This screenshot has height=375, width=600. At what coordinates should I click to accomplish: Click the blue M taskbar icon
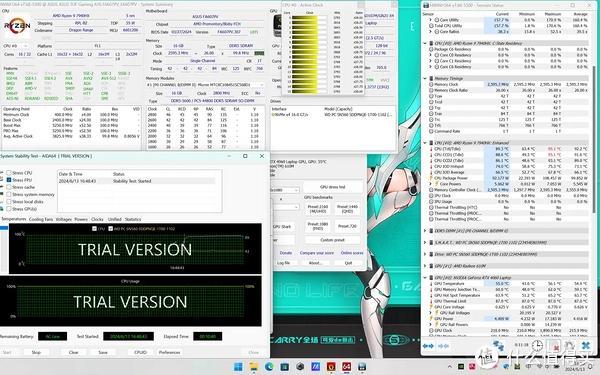pyautogui.click(x=316, y=367)
